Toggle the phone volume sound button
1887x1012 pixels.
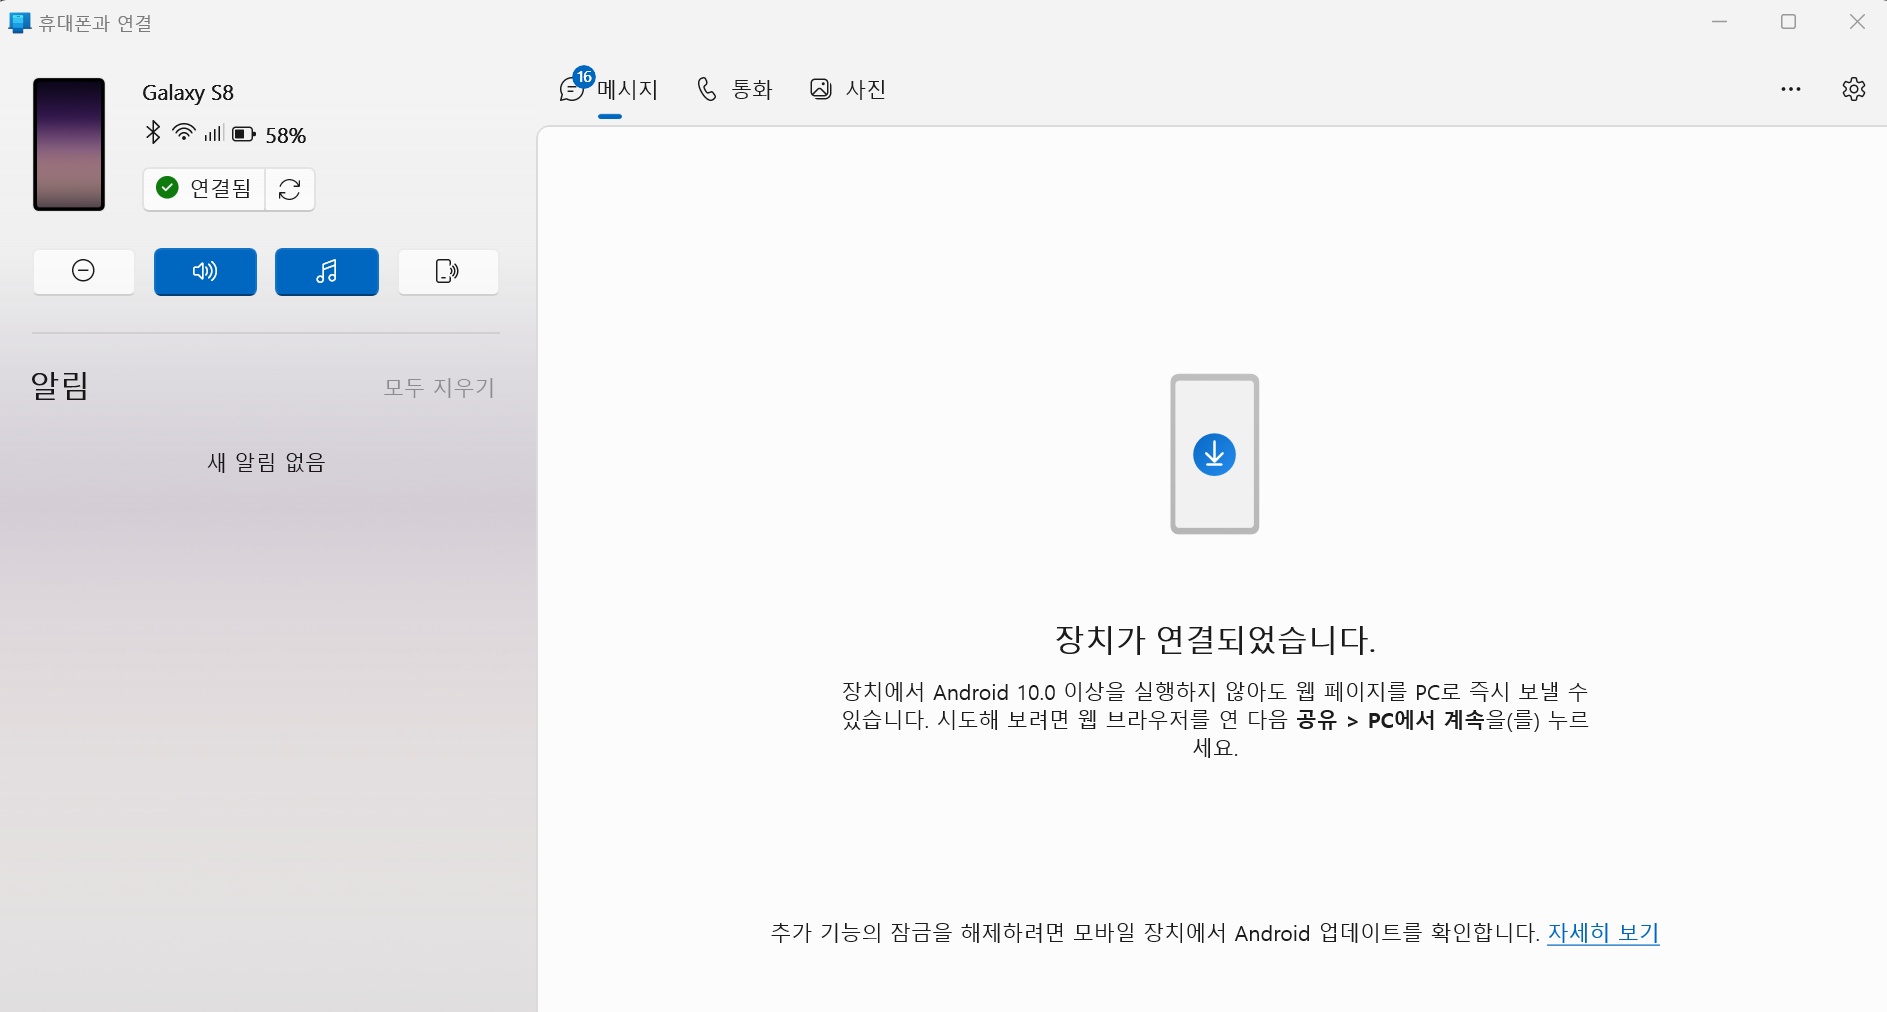205,271
